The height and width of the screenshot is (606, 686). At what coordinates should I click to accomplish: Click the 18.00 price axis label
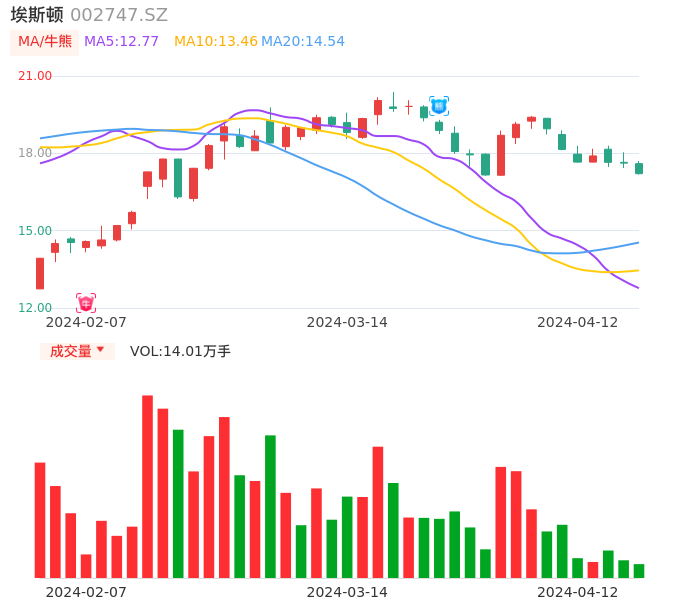[x=35, y=153]
